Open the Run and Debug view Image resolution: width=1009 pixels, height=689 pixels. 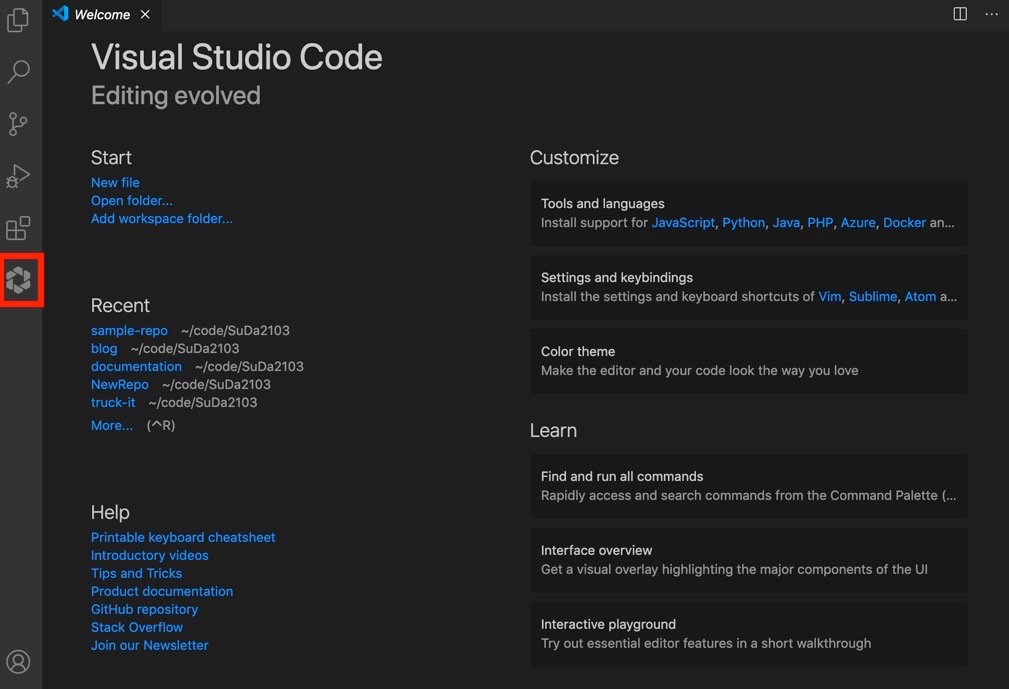(18, 176)
